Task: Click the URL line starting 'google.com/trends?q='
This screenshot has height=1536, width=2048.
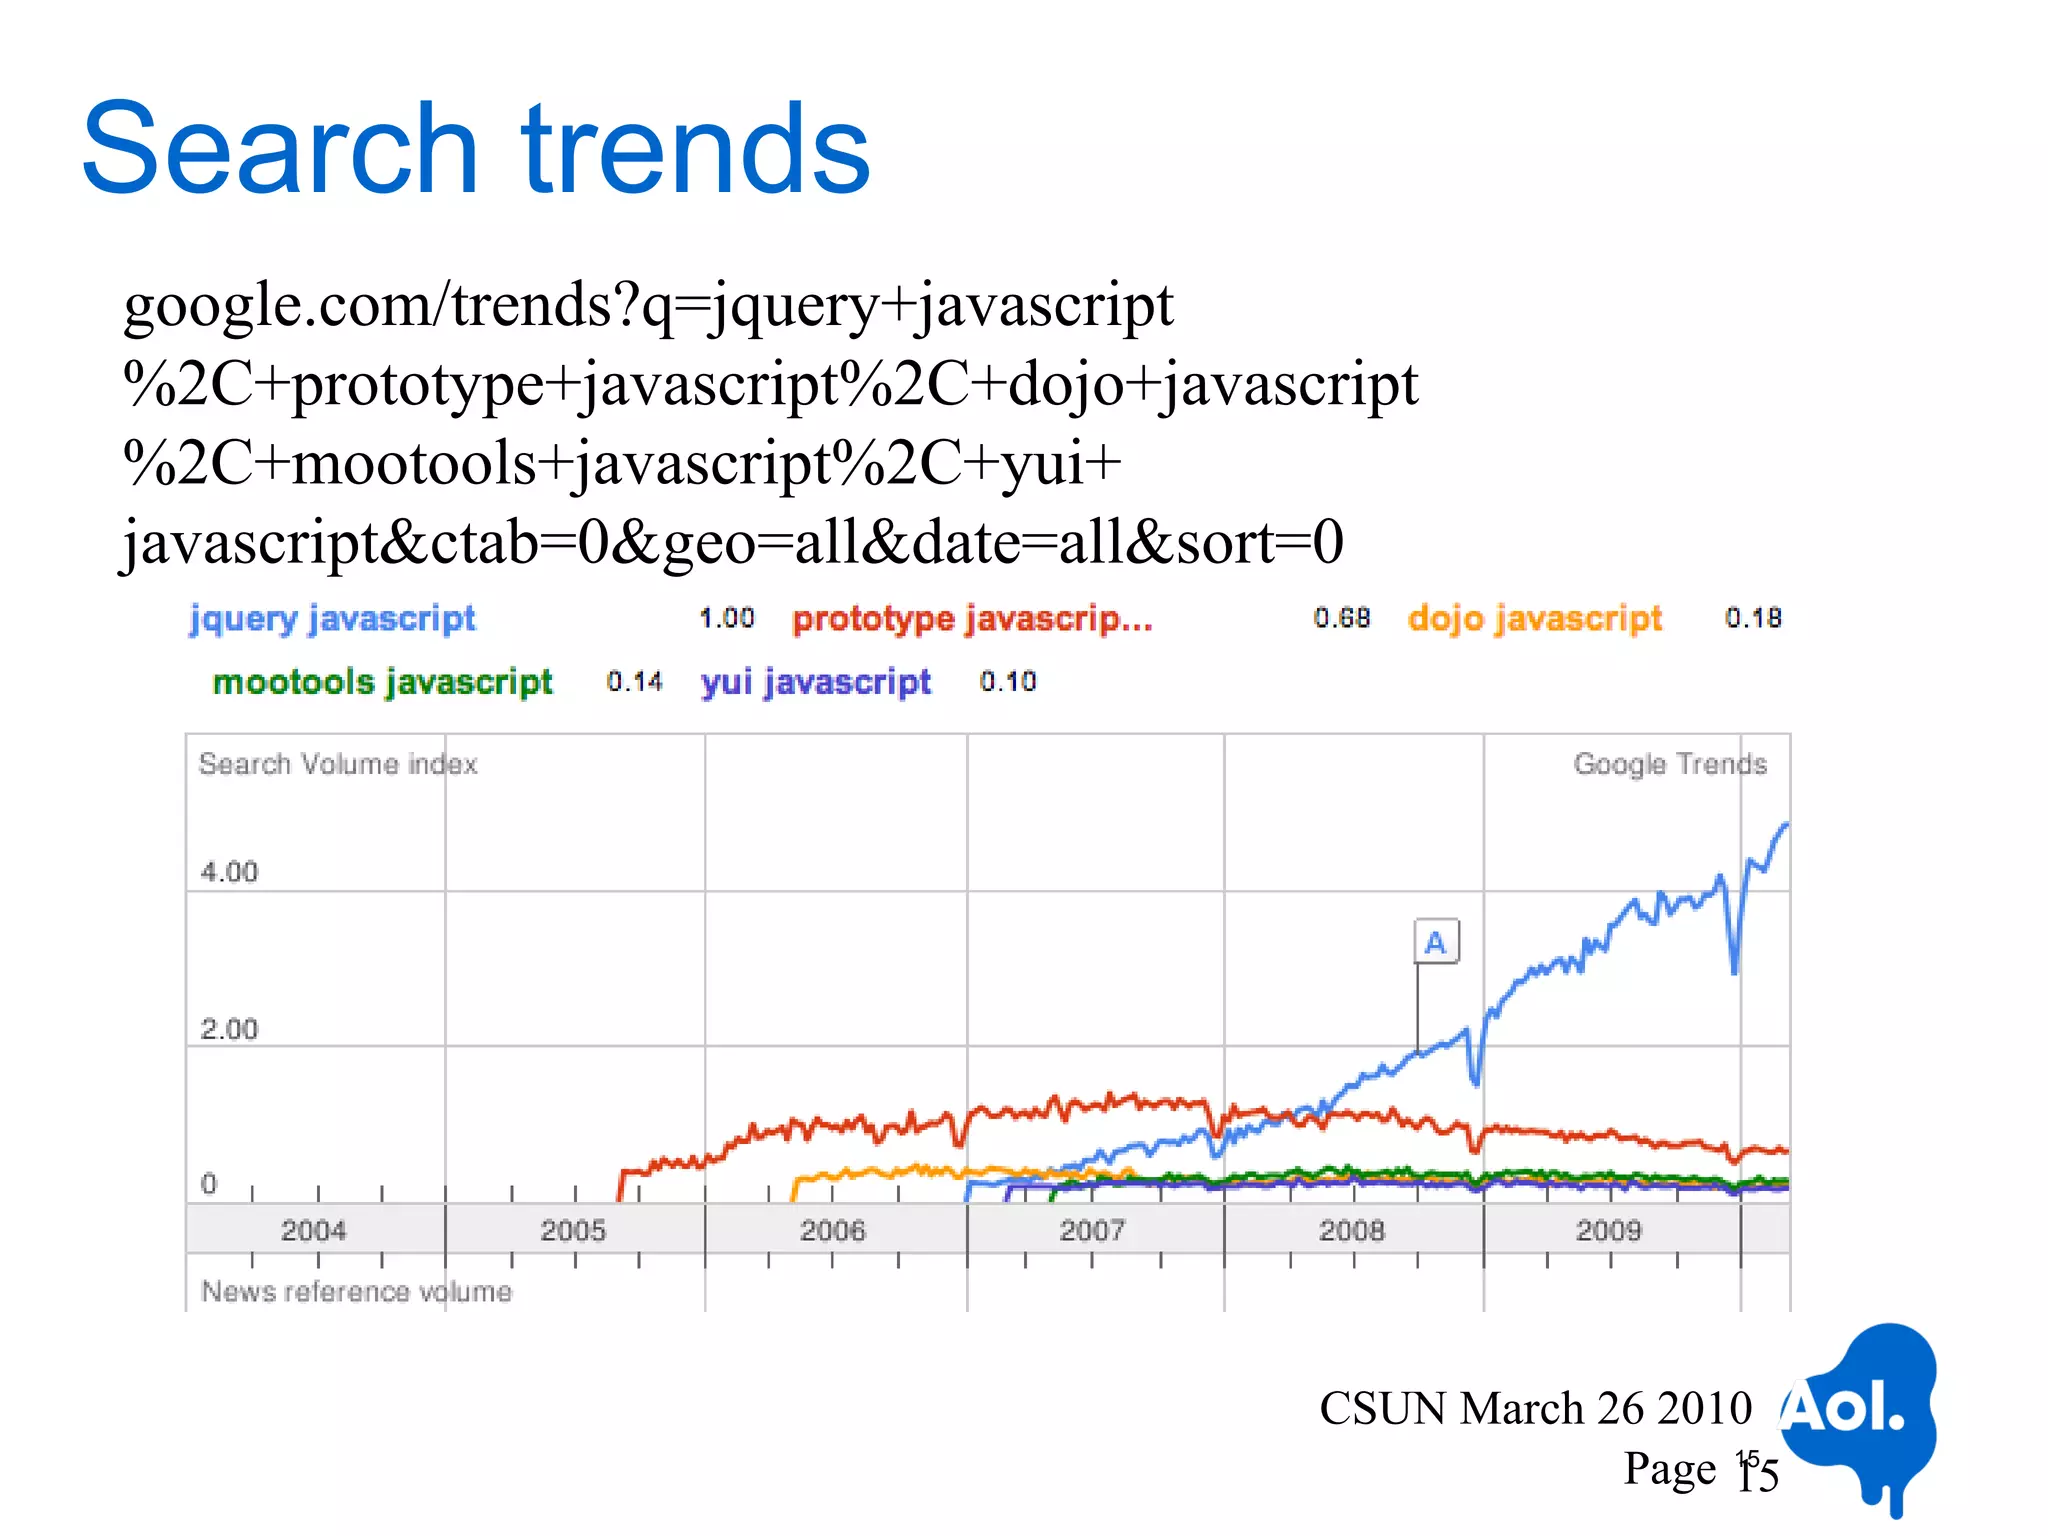Action: coord(648,306)
